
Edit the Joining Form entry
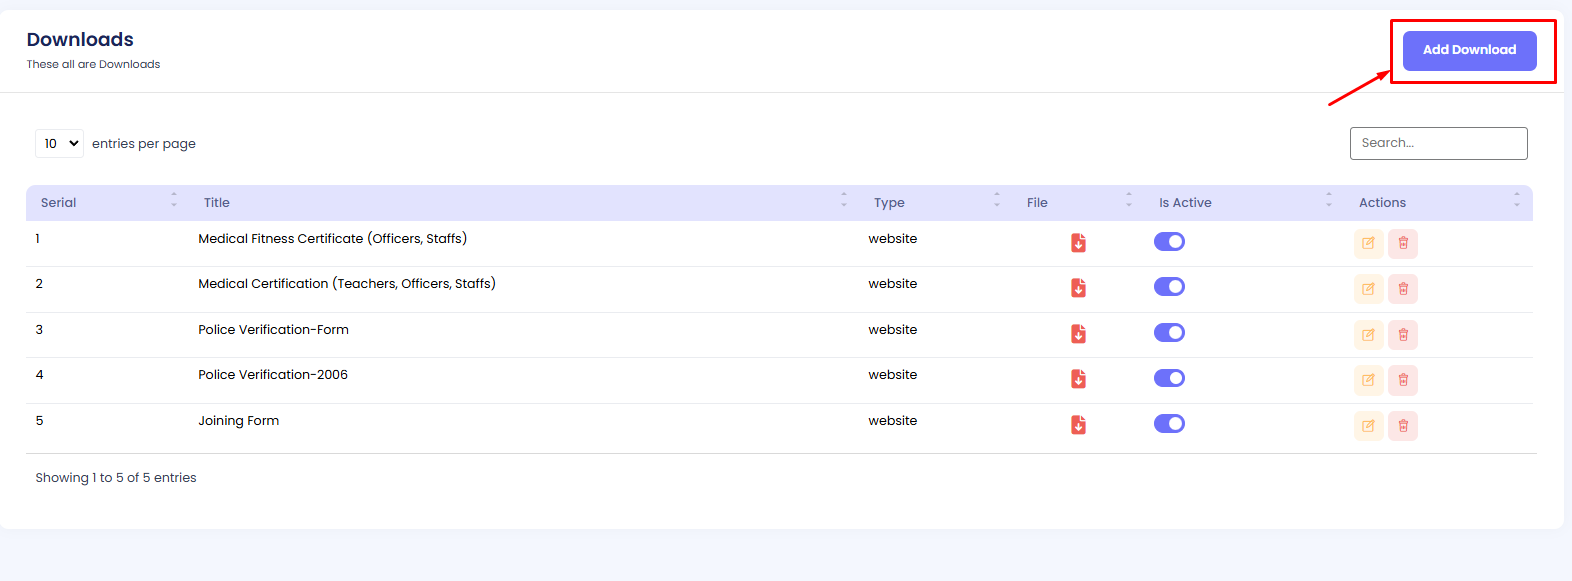1368,426
